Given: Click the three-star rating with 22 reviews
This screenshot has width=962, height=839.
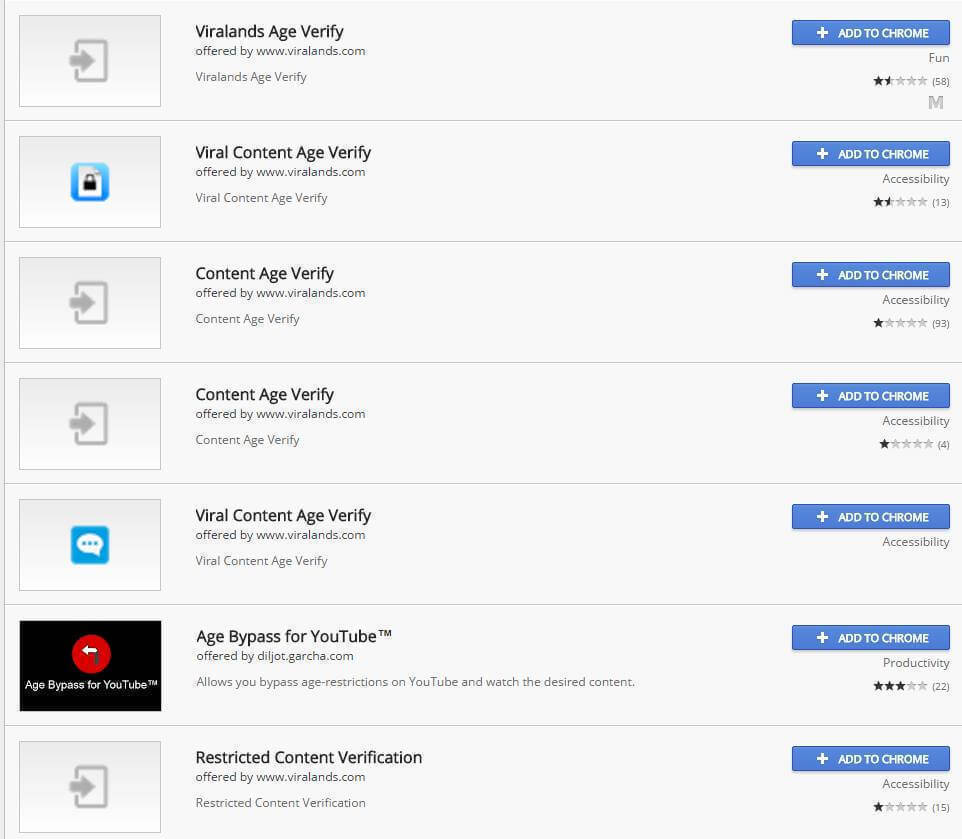Looking at the screenshot, I should tap(911, 686).
